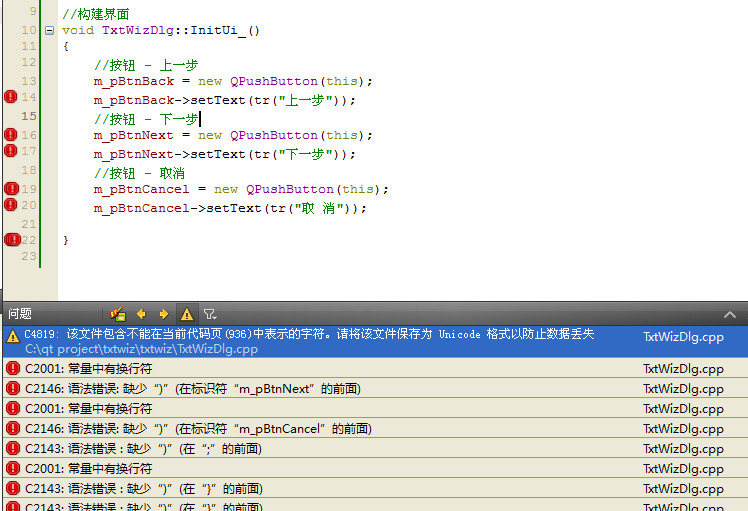The image size is (748, 511).
Task: Collapse the InitUi_ function fold marker
Action: click(50, 30)
